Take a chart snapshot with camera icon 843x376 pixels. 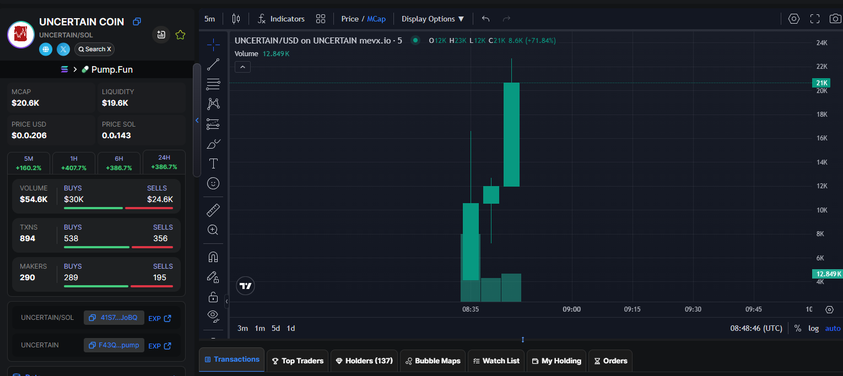point(835,19)
